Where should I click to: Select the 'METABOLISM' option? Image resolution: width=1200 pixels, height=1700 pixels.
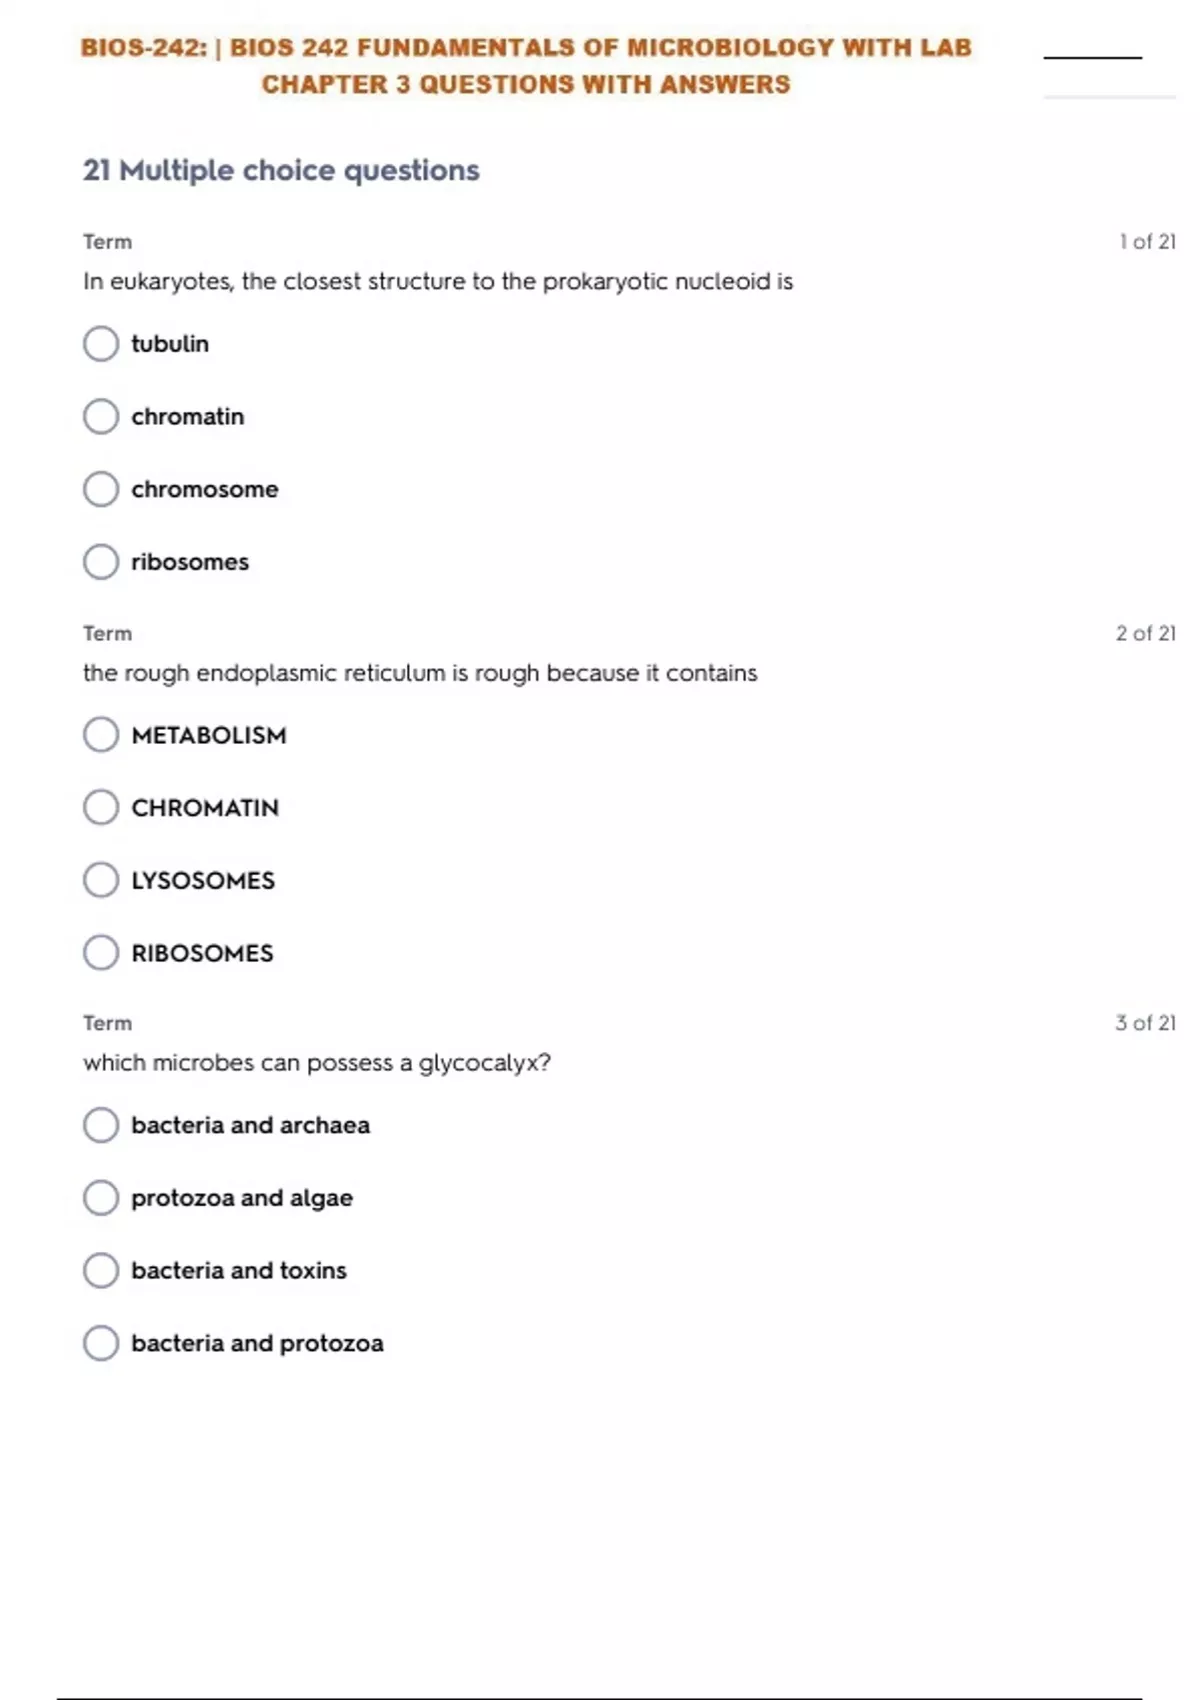pyautogui.click(x=101, y=735)
